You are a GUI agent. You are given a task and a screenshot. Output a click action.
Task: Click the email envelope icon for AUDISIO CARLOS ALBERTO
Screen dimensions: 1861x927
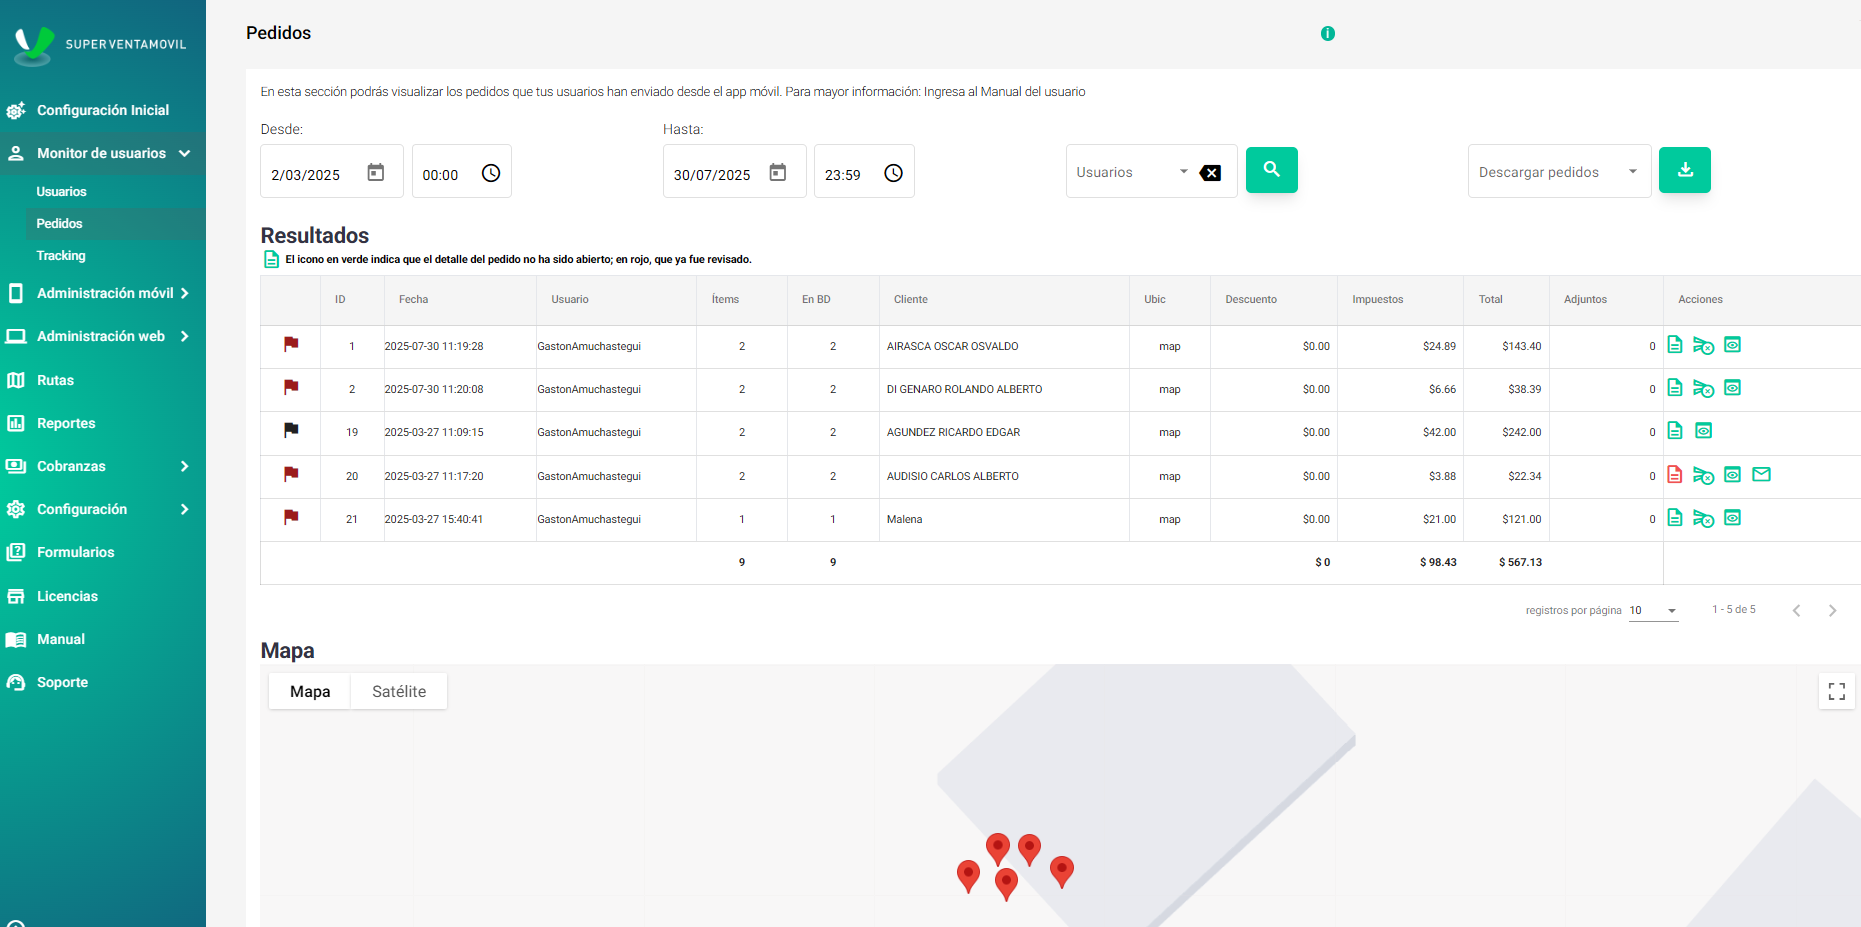point(1762,474)
